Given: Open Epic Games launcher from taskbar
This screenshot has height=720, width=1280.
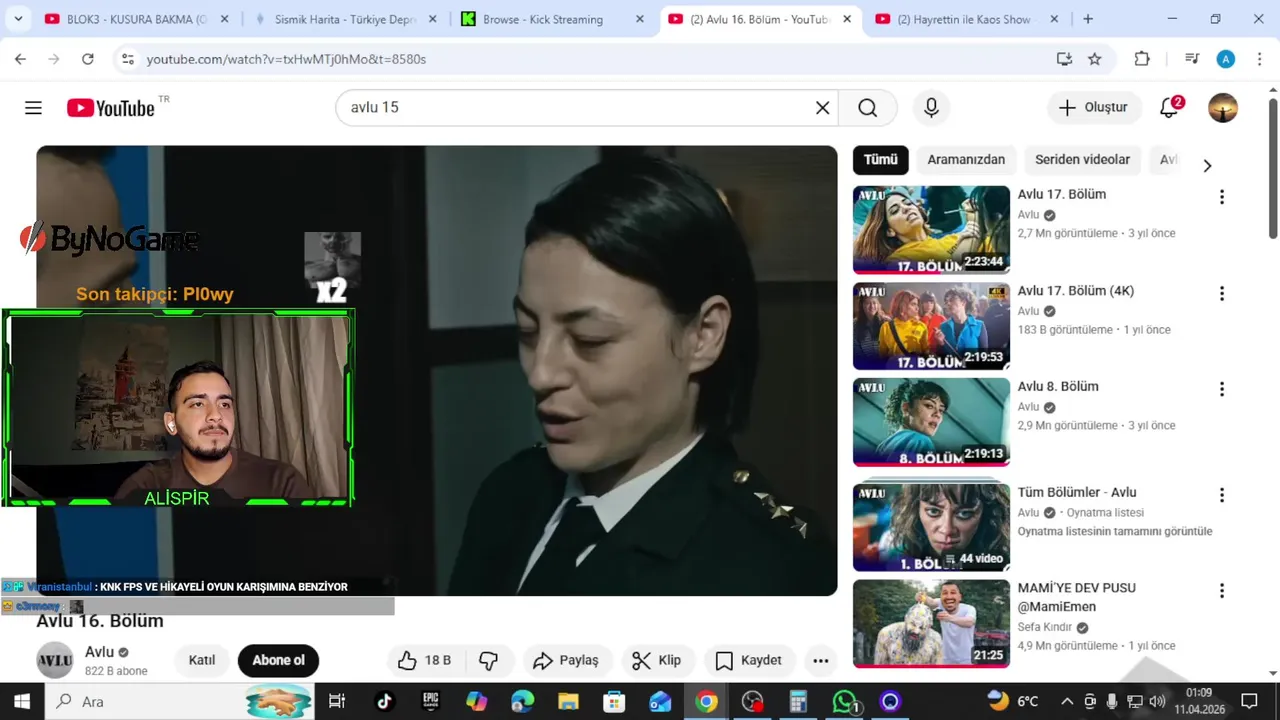Looking at the screenshot, I should (x=430, y=701).
